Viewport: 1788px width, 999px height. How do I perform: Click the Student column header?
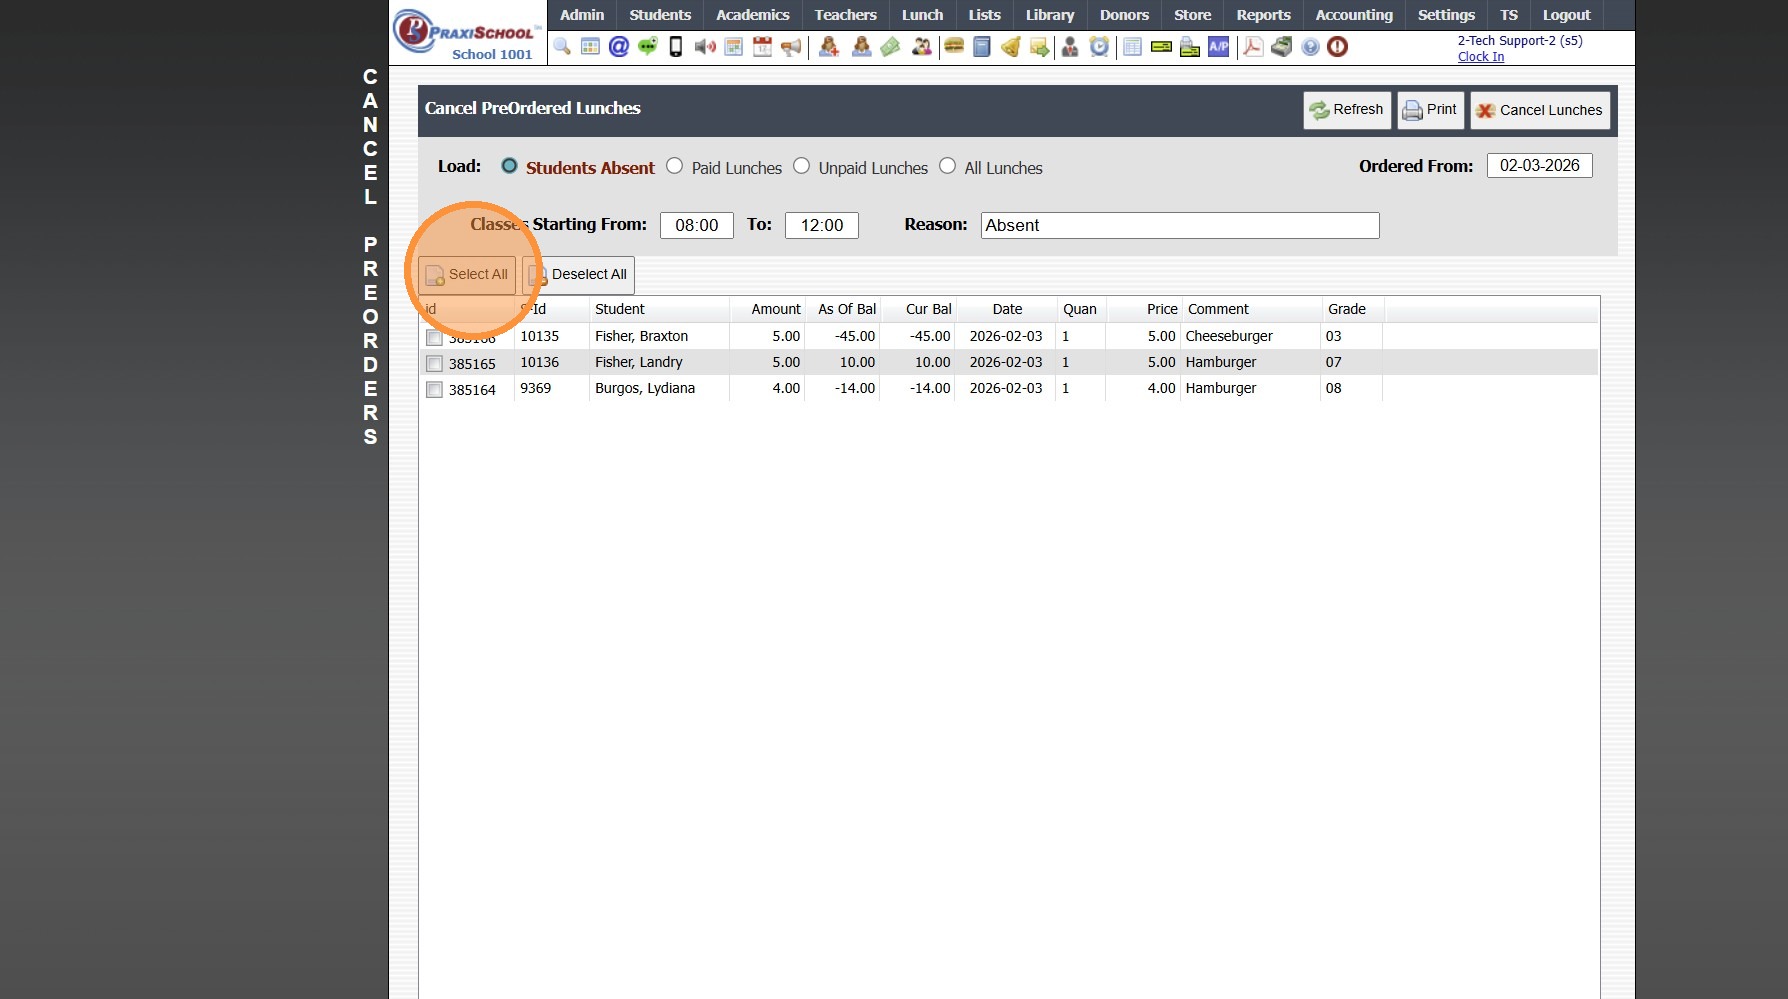pos(620,309)
